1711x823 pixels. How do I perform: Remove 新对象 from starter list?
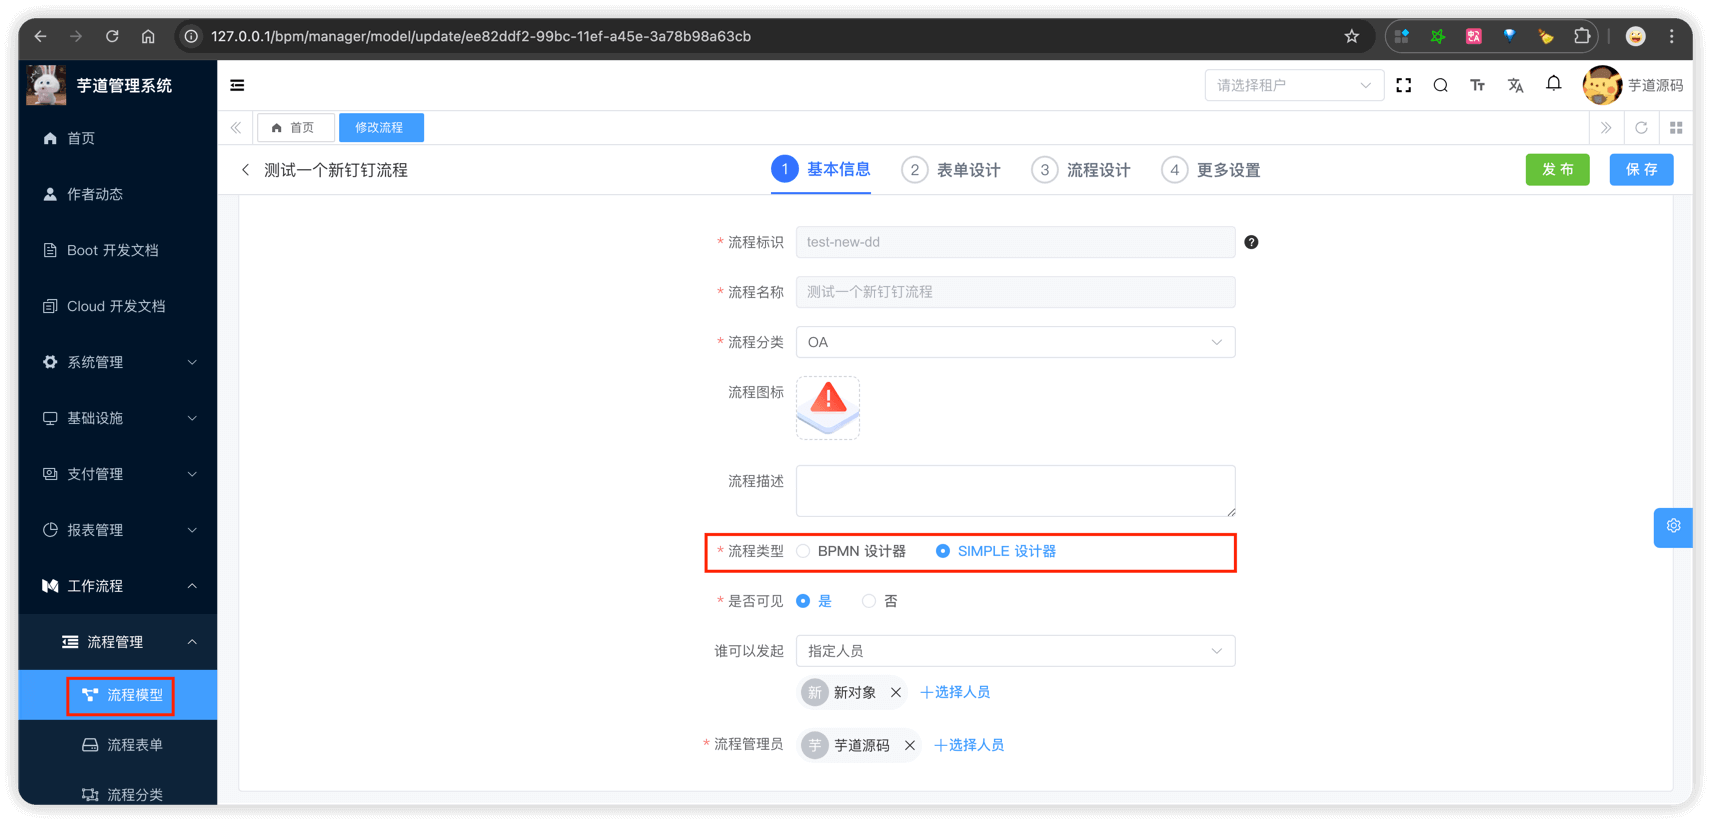896,692
